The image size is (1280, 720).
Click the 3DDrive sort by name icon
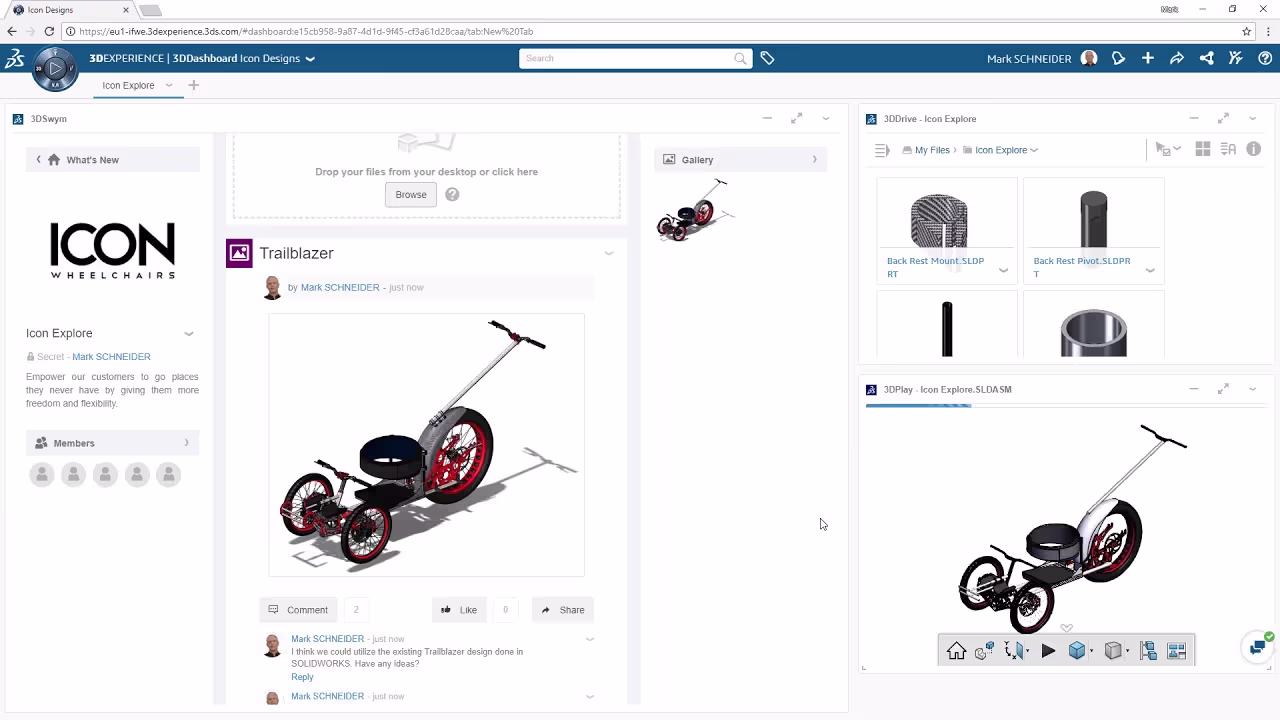(1228, 149)
